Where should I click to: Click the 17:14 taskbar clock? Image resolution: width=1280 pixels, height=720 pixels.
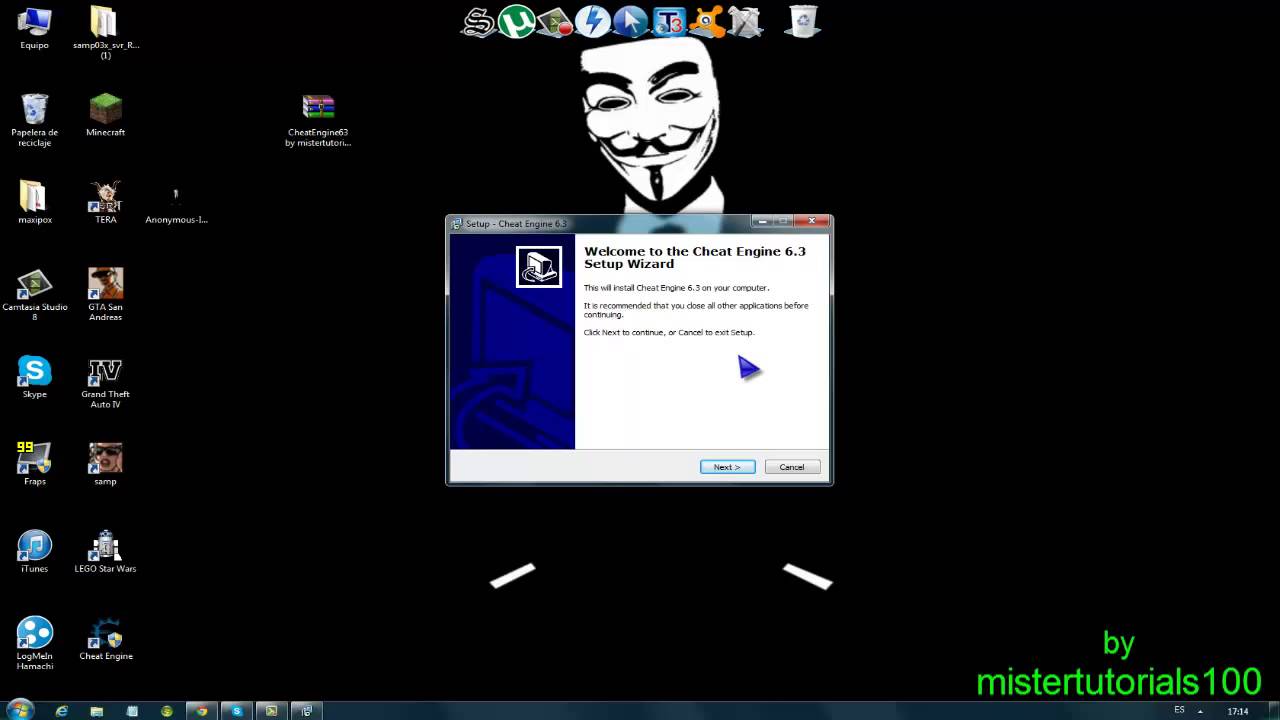[1238, 711]
